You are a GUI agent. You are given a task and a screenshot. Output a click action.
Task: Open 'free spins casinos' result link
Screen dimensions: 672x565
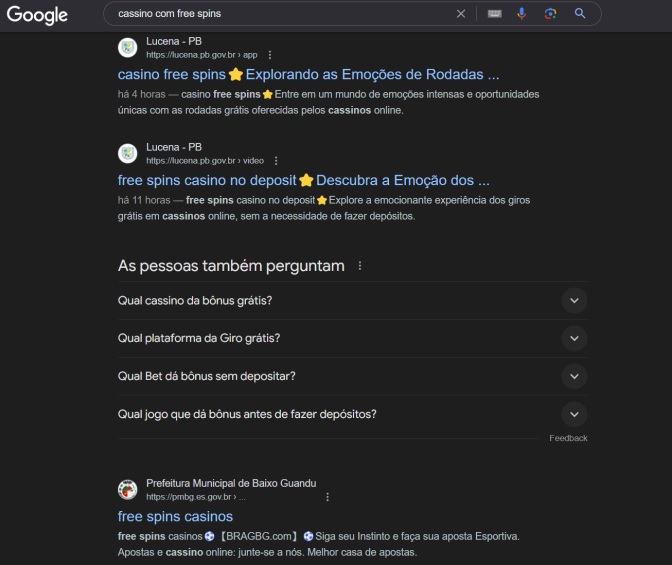(x=175, y=517)
